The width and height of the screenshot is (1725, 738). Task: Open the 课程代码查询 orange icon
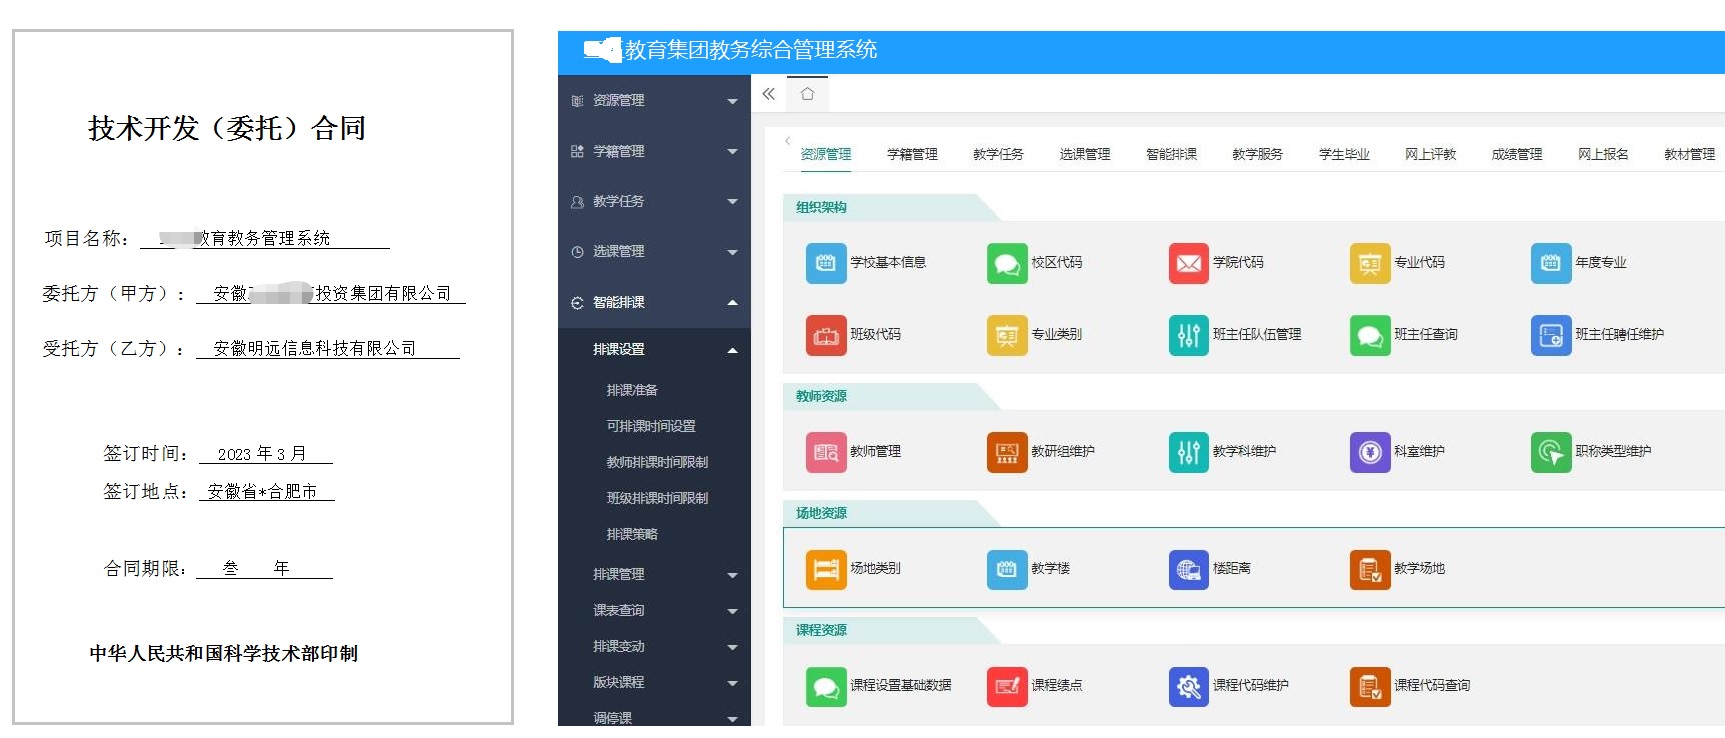coord(1370,686)
